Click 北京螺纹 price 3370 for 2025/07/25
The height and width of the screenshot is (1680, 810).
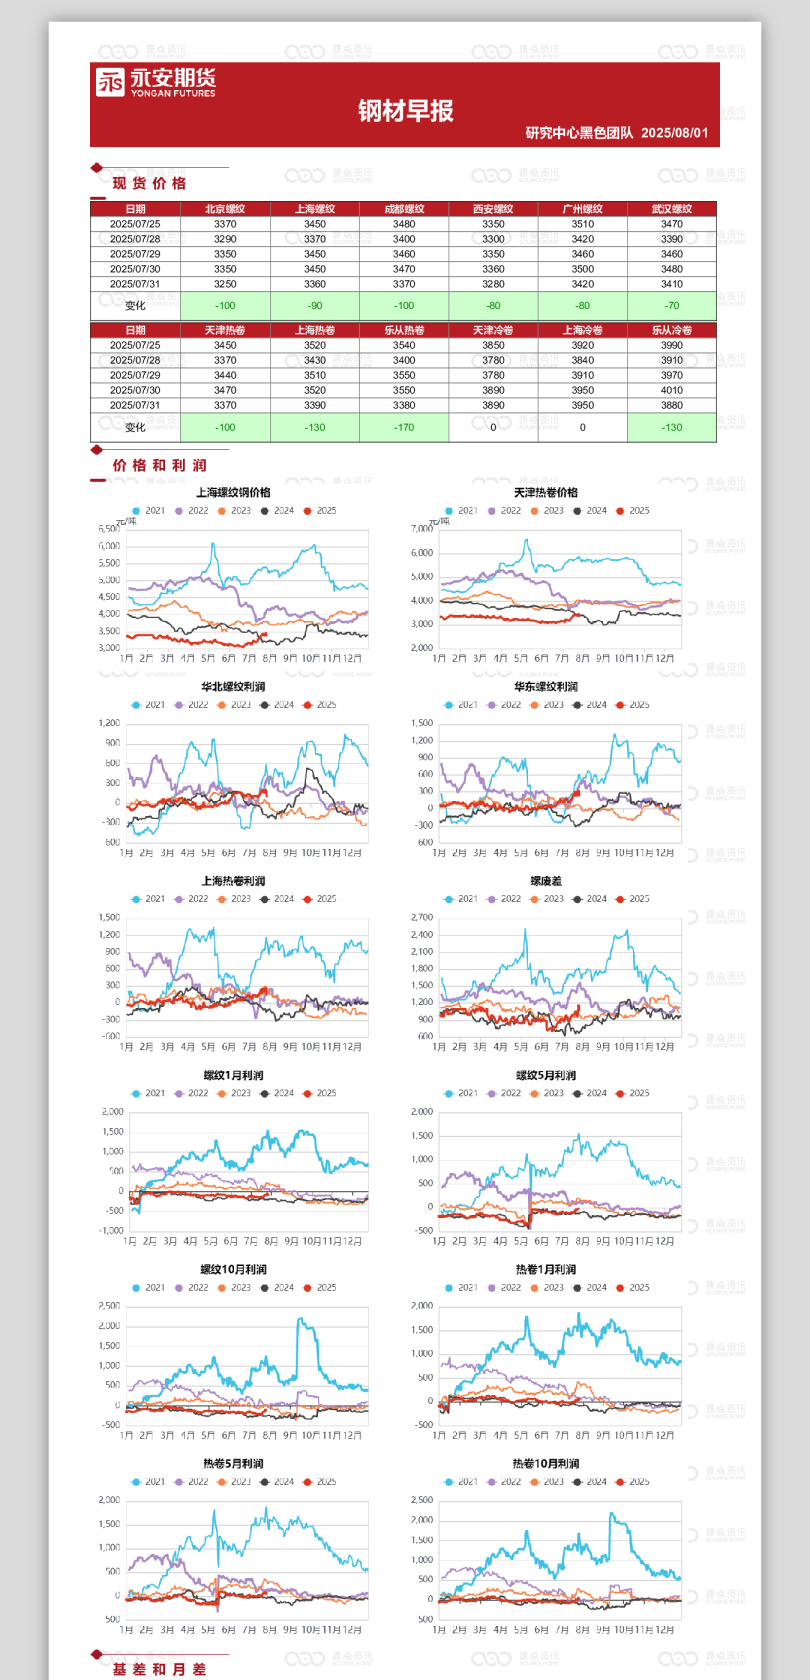[225, 224]
